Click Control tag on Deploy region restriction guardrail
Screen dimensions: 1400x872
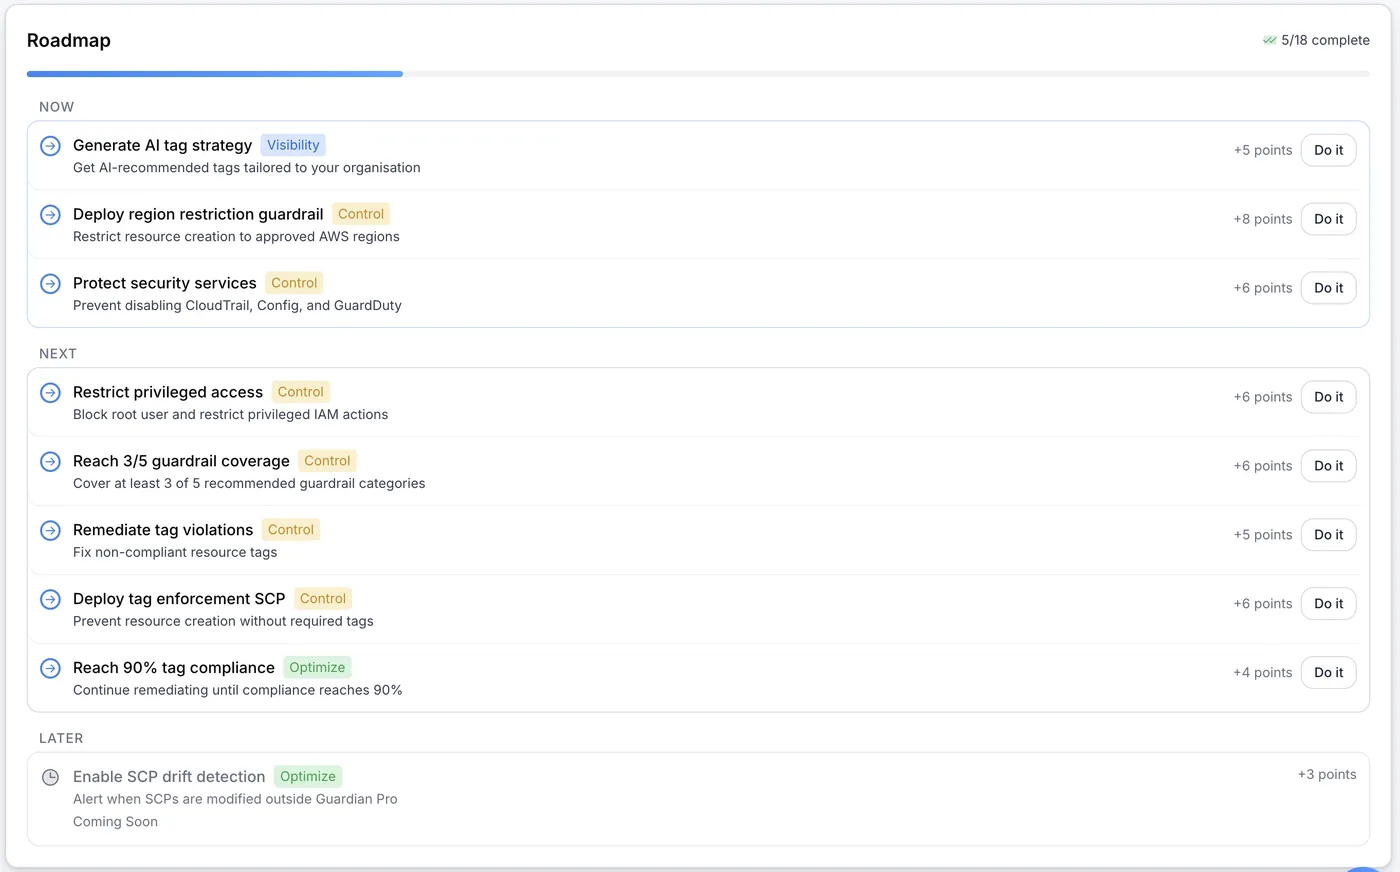pyautogui.click(x=361, y=214)
